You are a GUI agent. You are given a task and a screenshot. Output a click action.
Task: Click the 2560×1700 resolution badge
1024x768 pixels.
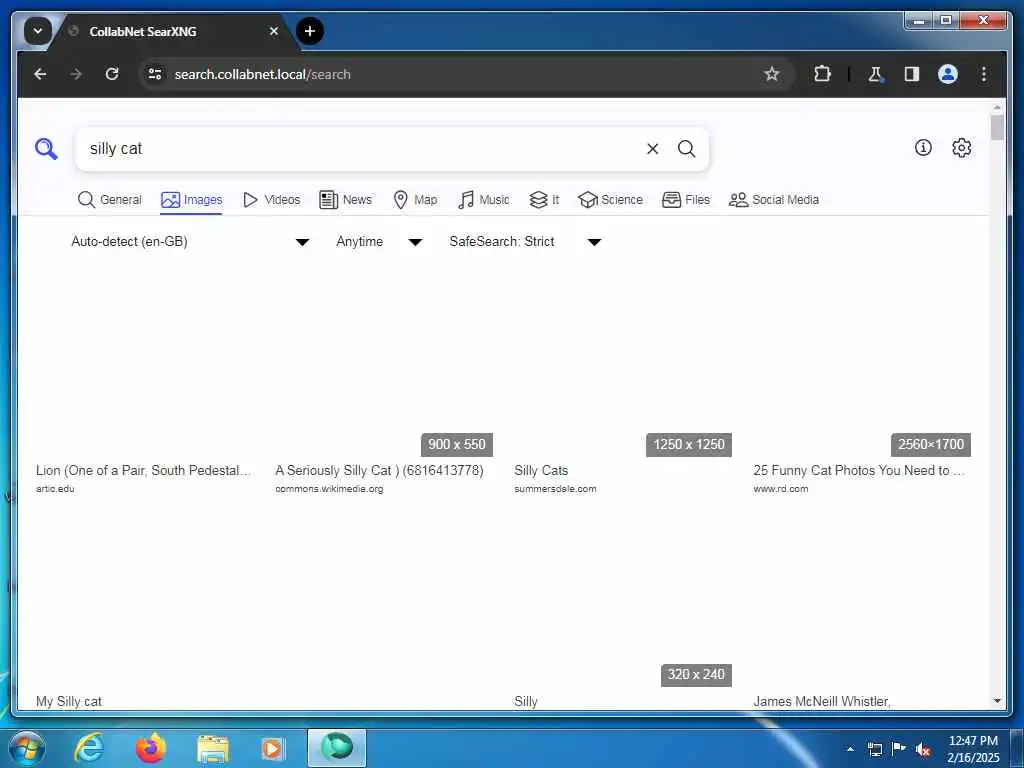[931, 445]
